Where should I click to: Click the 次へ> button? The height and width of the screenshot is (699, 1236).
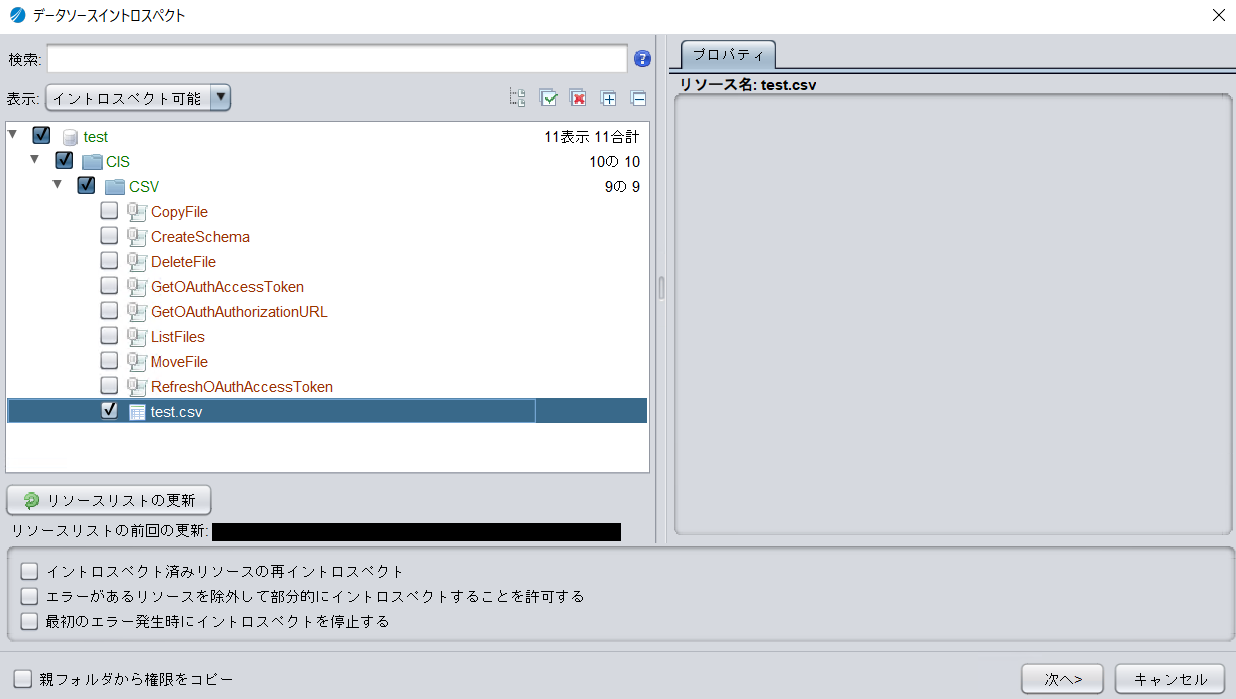tap(1062, 679)
